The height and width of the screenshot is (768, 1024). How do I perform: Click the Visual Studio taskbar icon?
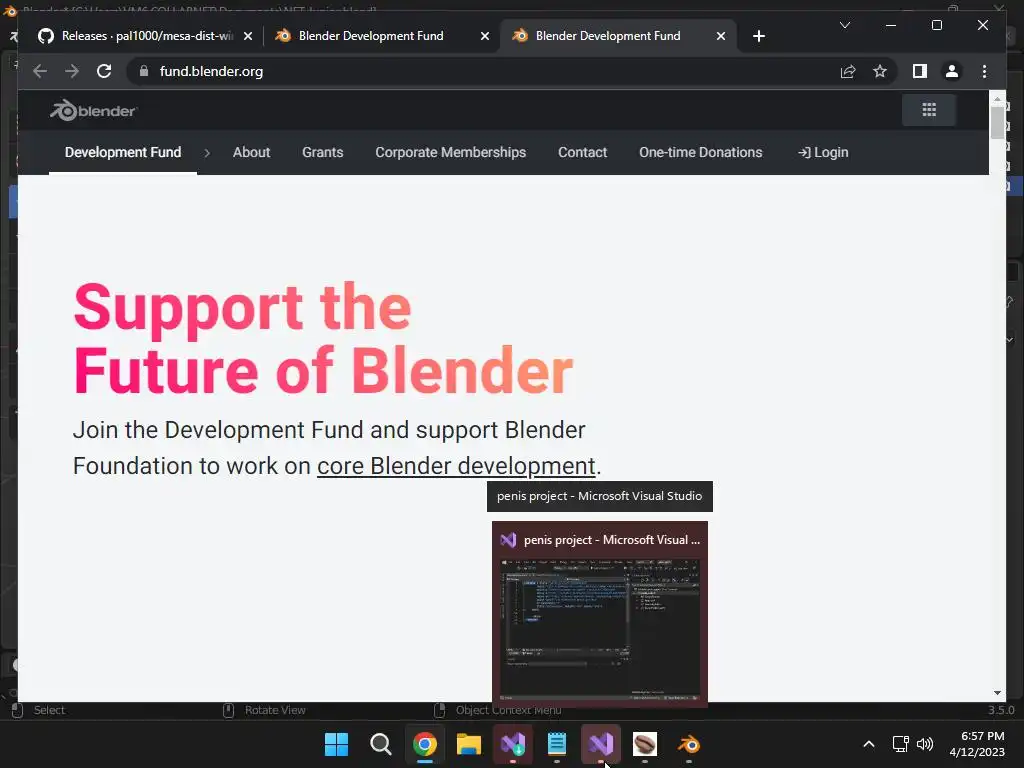601,744
